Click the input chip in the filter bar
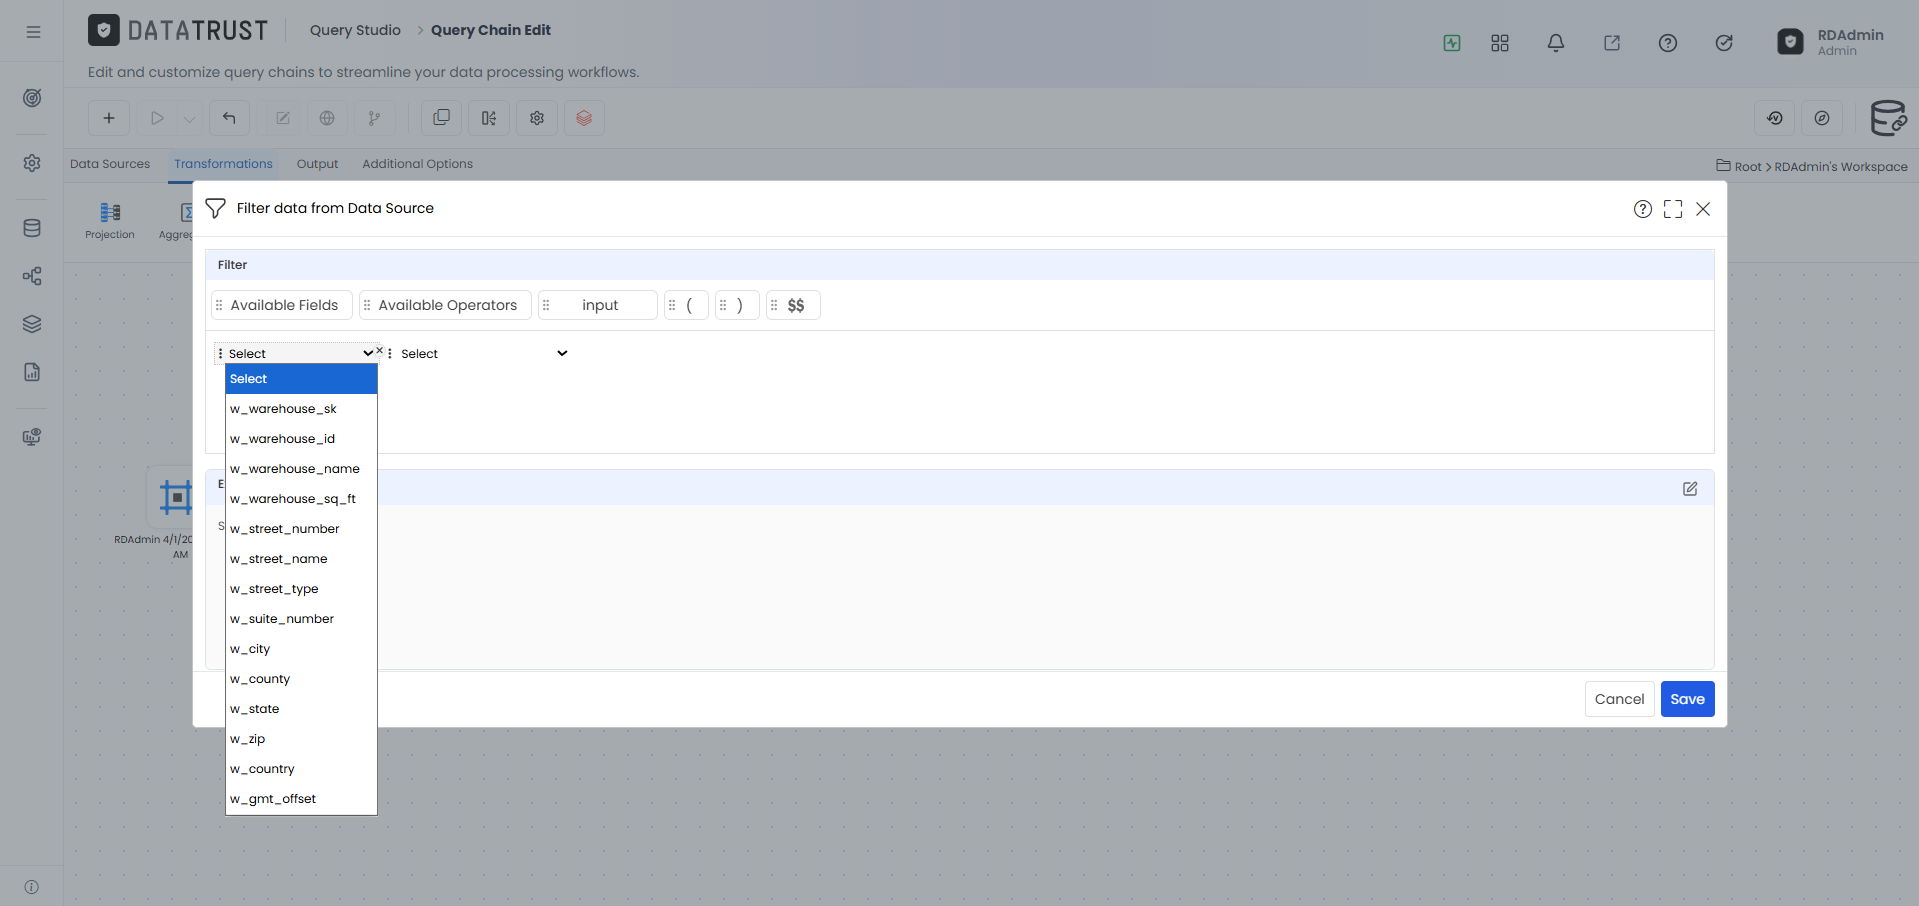The image size is (1919, 906). (598, 305)
